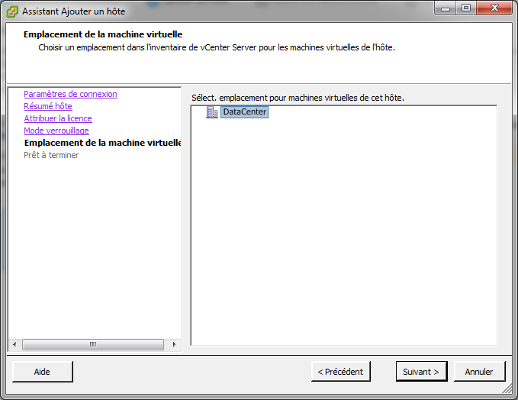Click the Aide button
This screenshot has width=518, height=400.
pos(42,372)
